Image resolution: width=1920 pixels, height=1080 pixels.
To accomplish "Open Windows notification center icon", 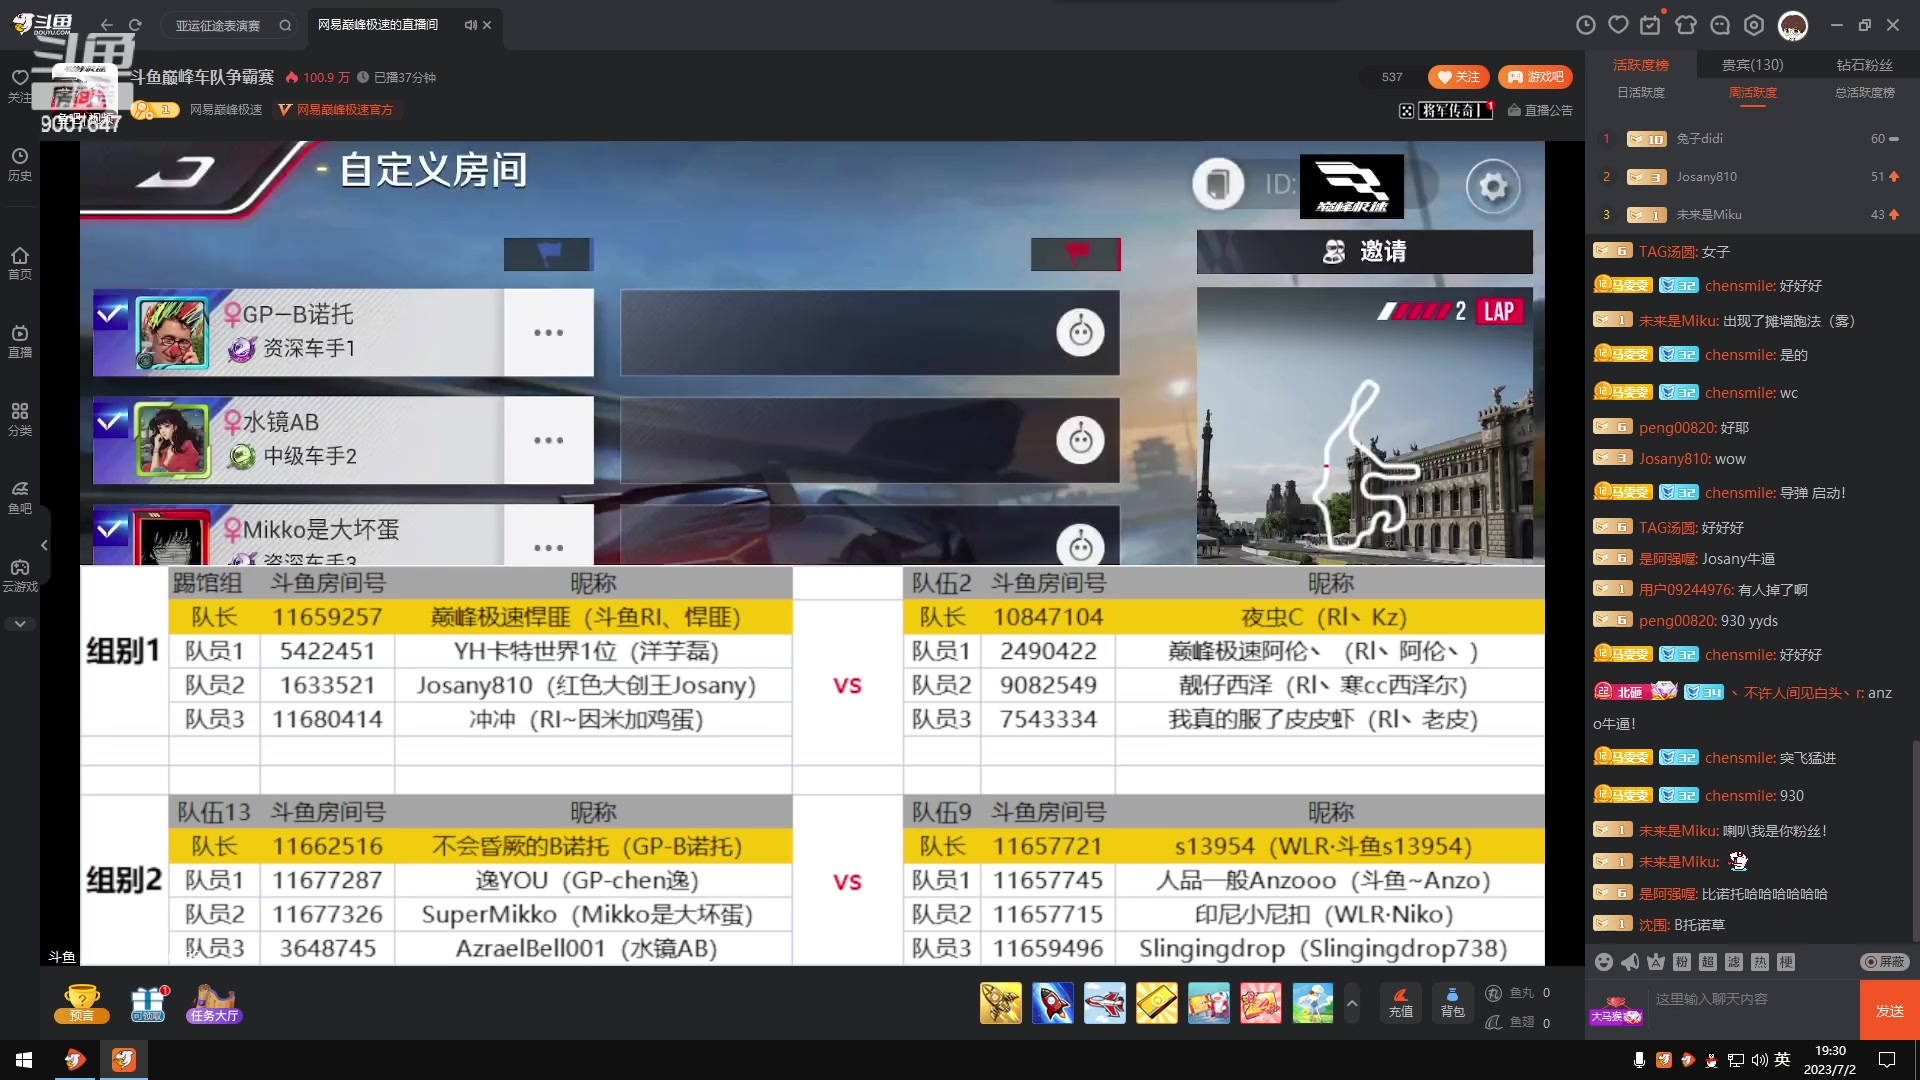I will [1887, 1060].
